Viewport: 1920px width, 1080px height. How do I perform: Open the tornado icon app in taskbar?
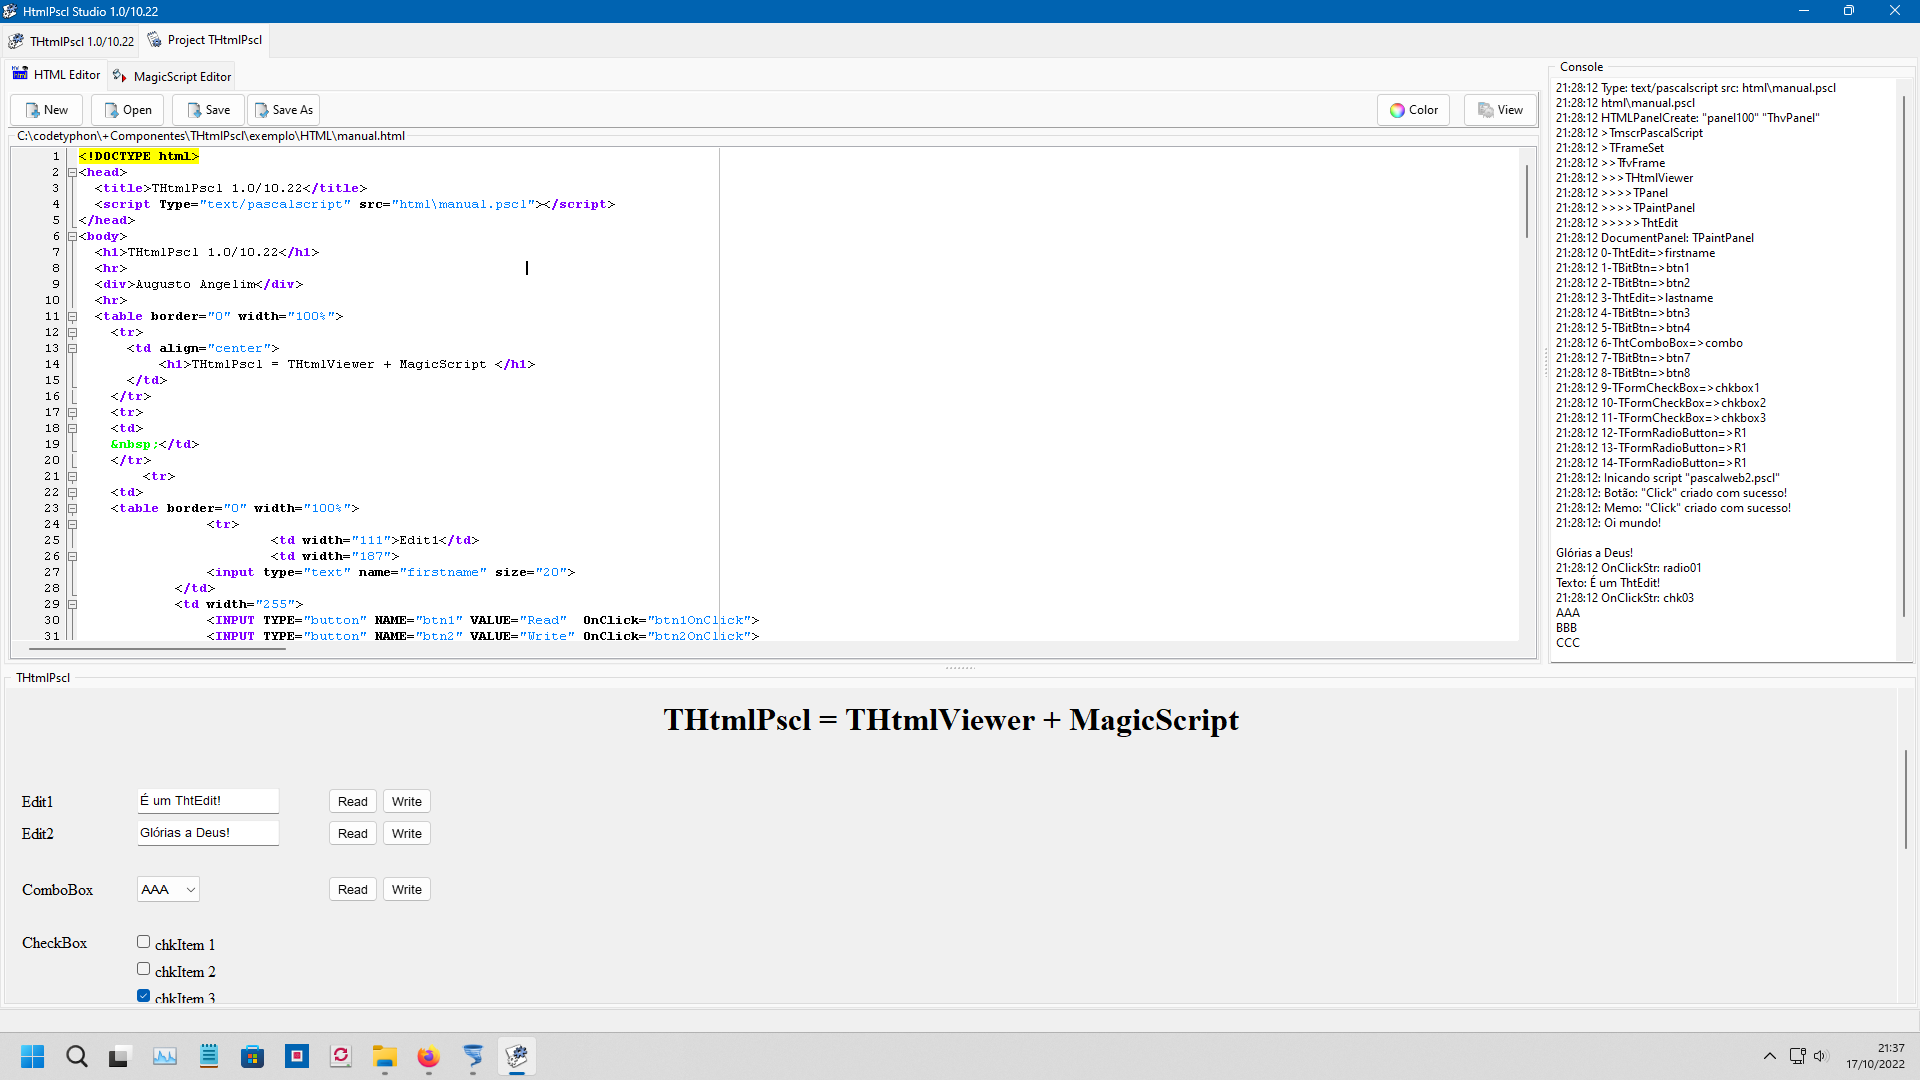coord(473,1056)
